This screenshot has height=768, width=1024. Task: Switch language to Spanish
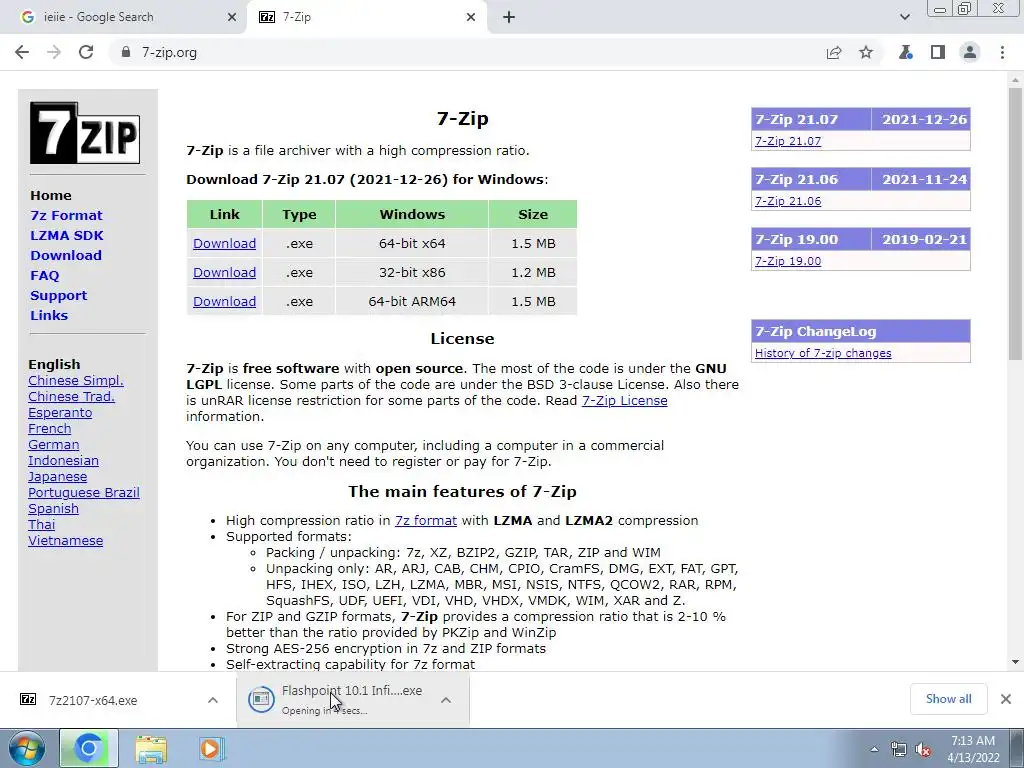pos(54,509)
